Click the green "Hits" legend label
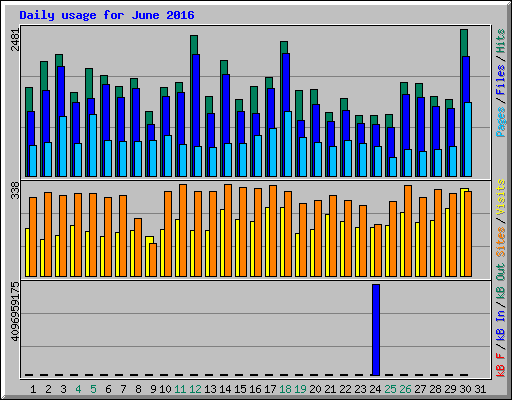Image resolution: width=512 pixels, height=400 pixels. [500, 41]
